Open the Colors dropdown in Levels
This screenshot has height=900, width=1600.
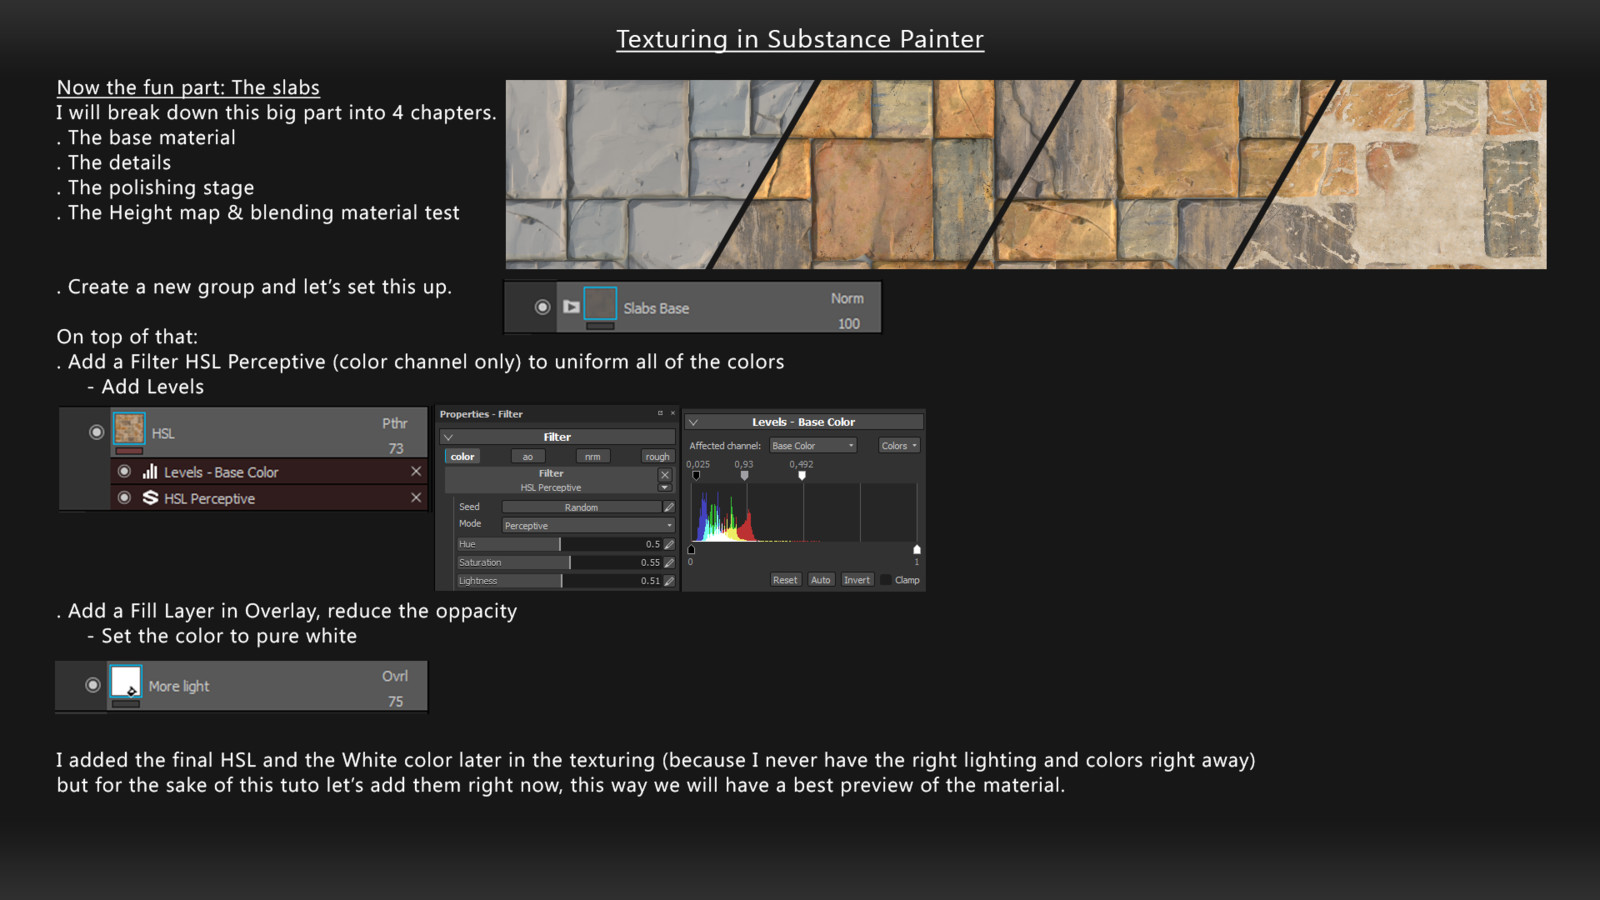click(x=899, y=446)
